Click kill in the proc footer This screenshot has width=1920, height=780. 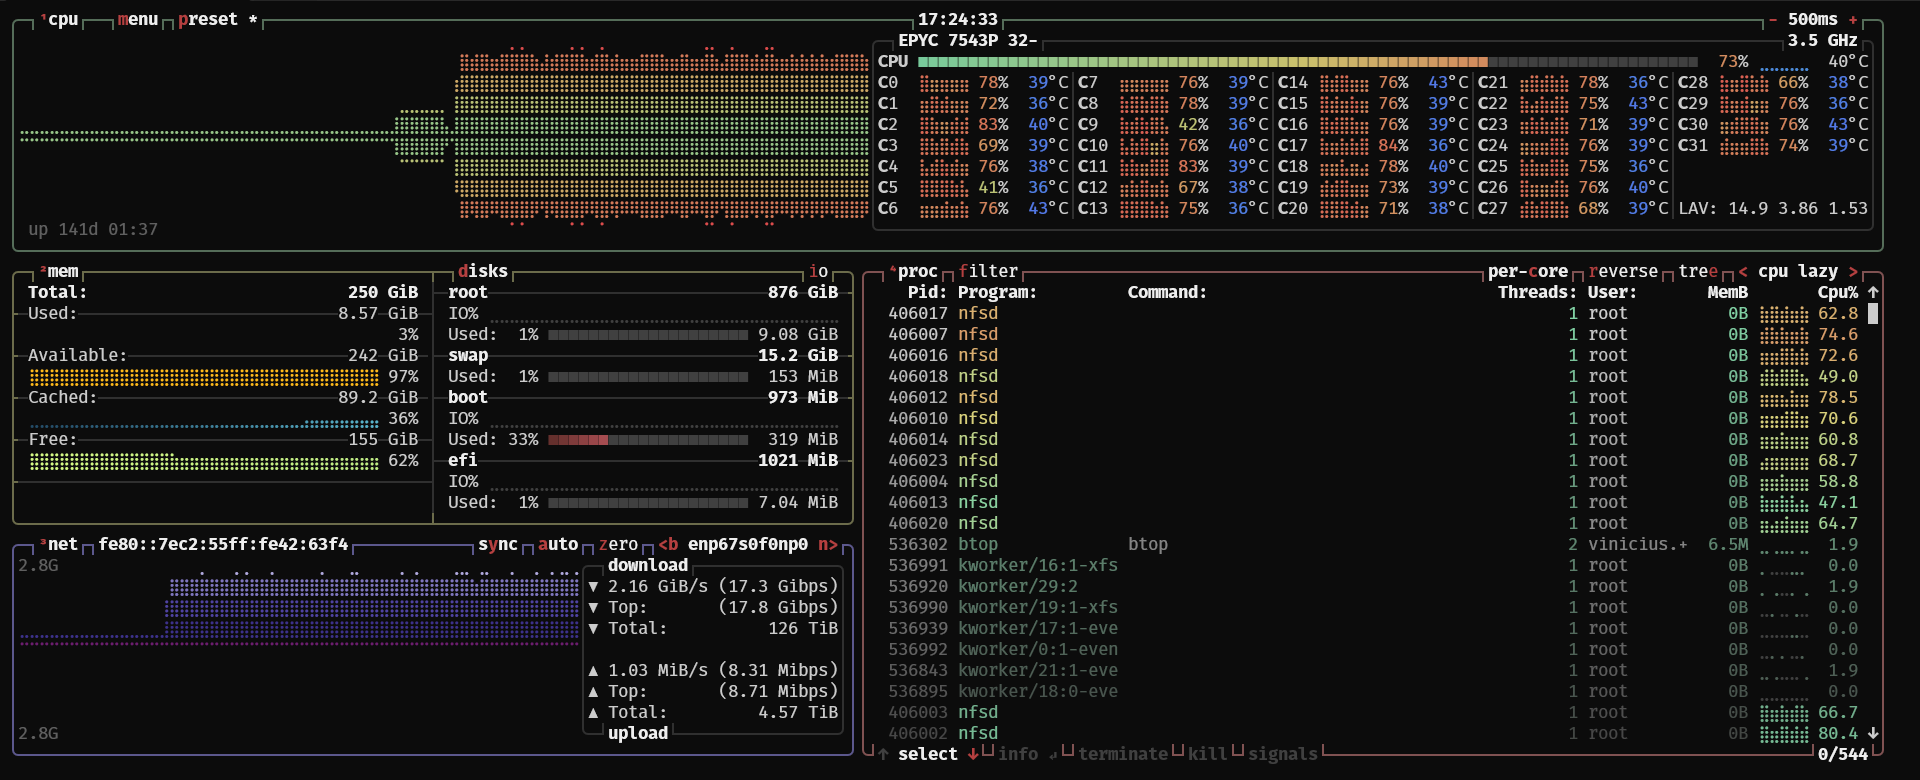[1208, 754]
